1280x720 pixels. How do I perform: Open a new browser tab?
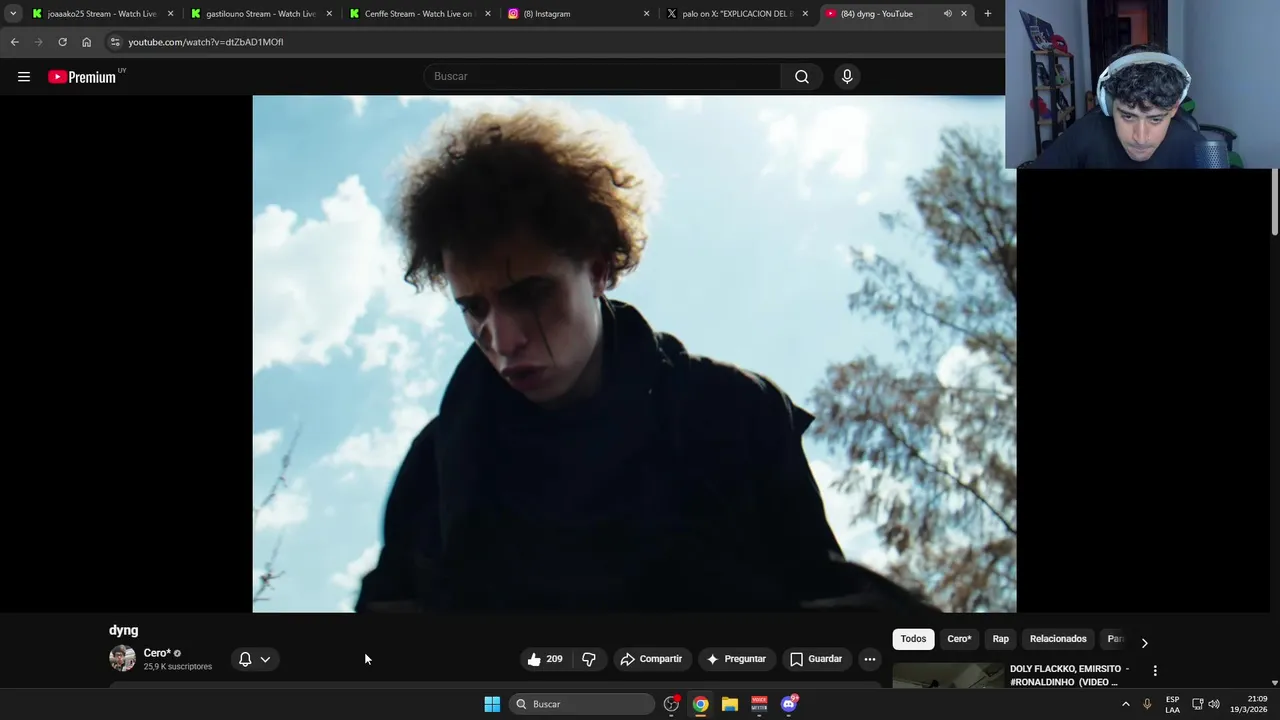click(x=988, y=14)
